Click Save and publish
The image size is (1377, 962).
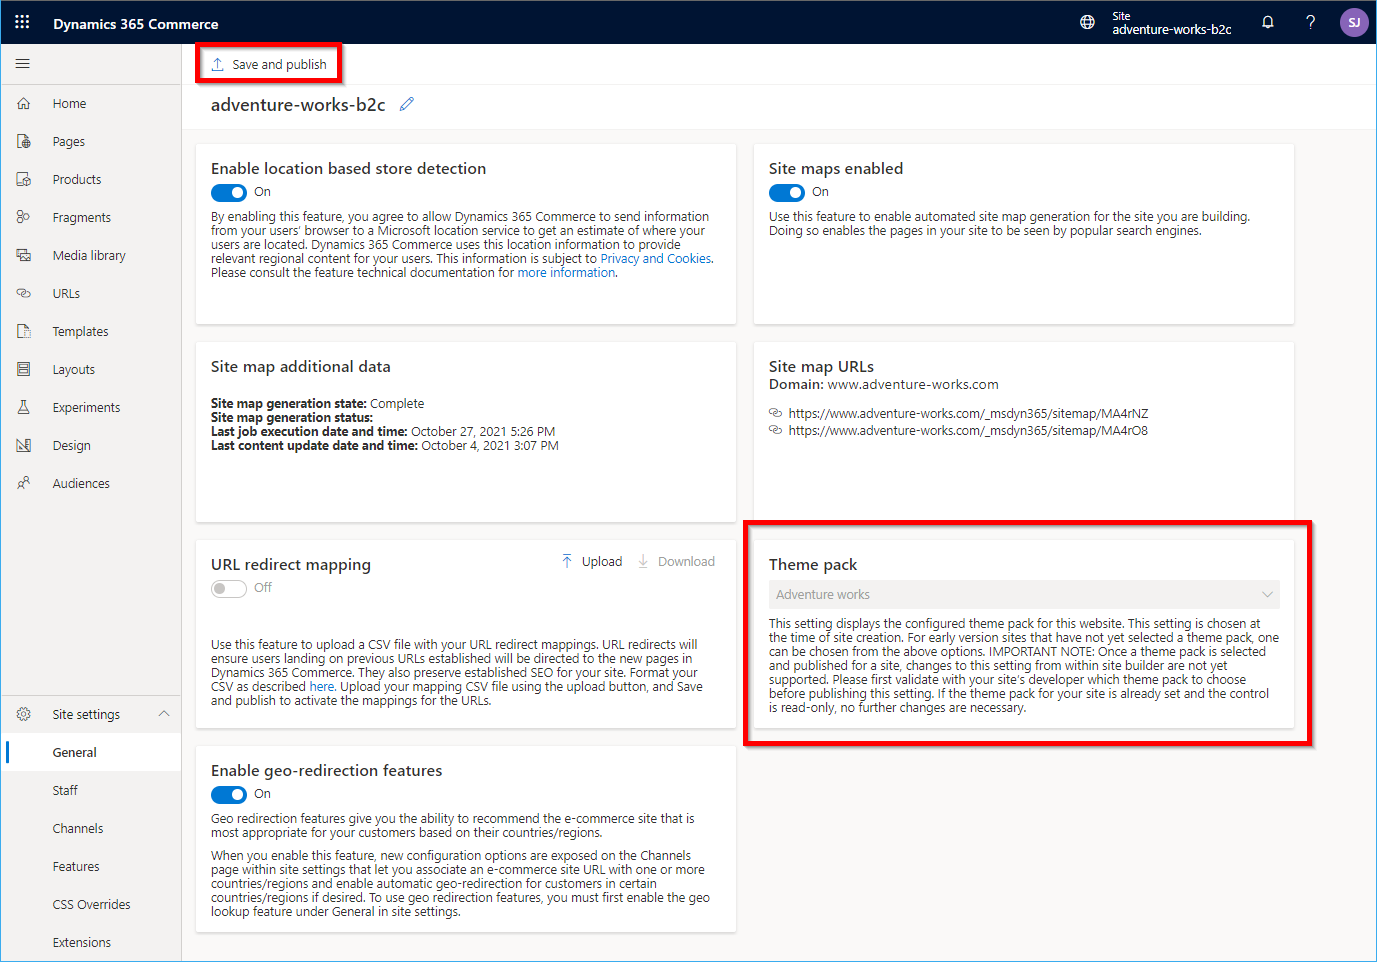point(268,64)
